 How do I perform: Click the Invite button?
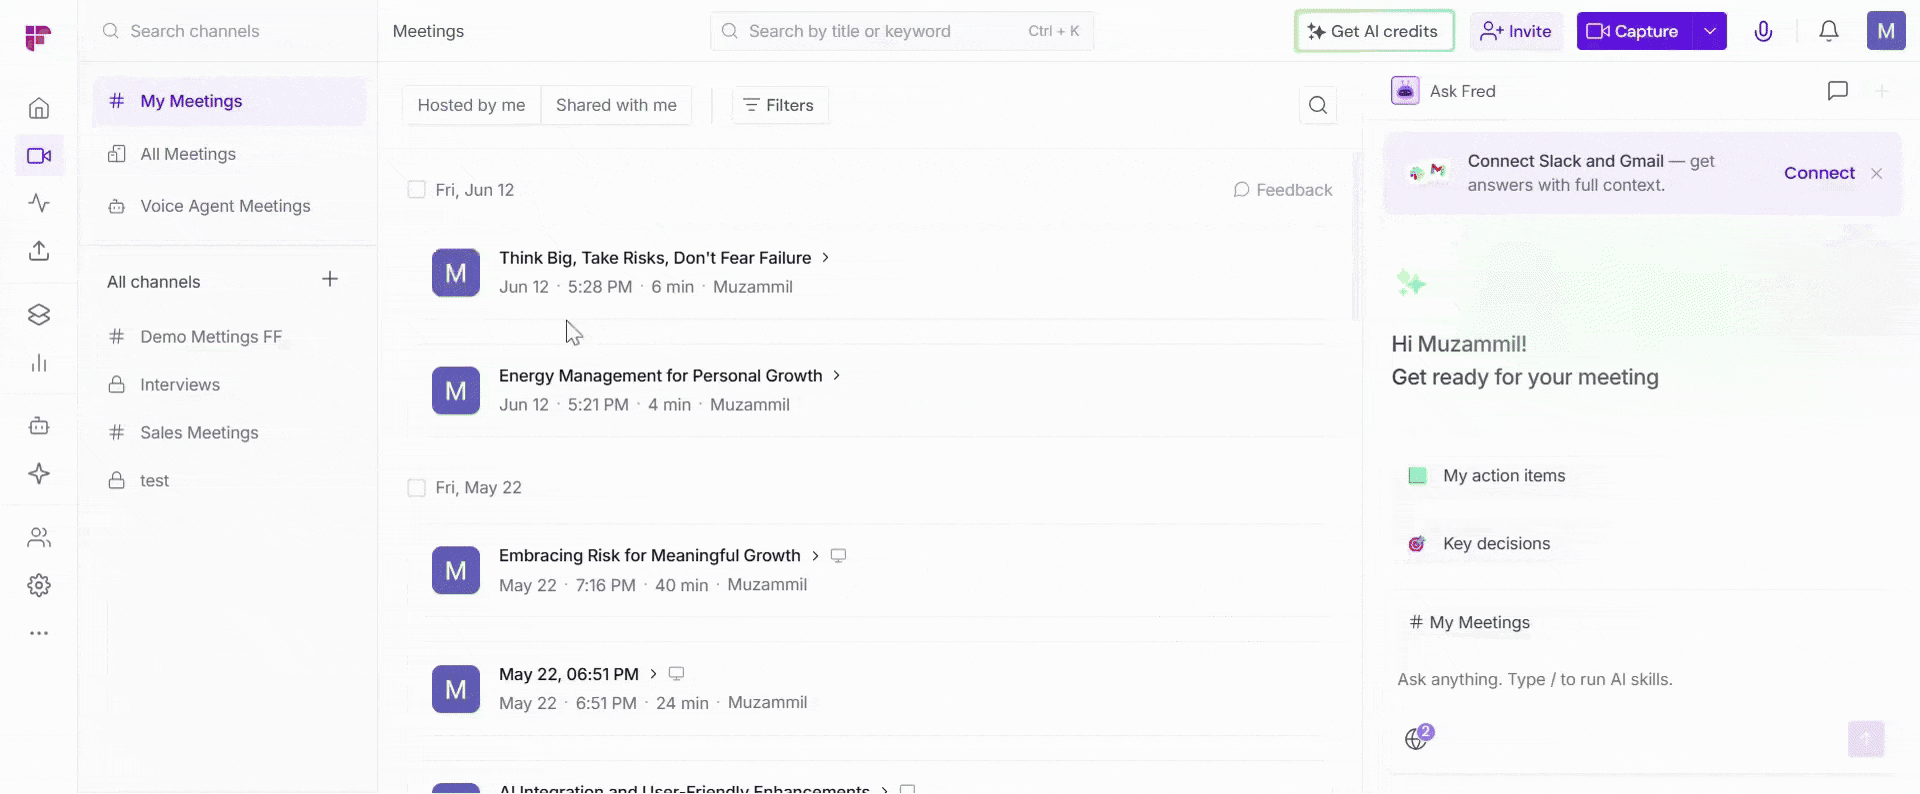pos(1516,31)
